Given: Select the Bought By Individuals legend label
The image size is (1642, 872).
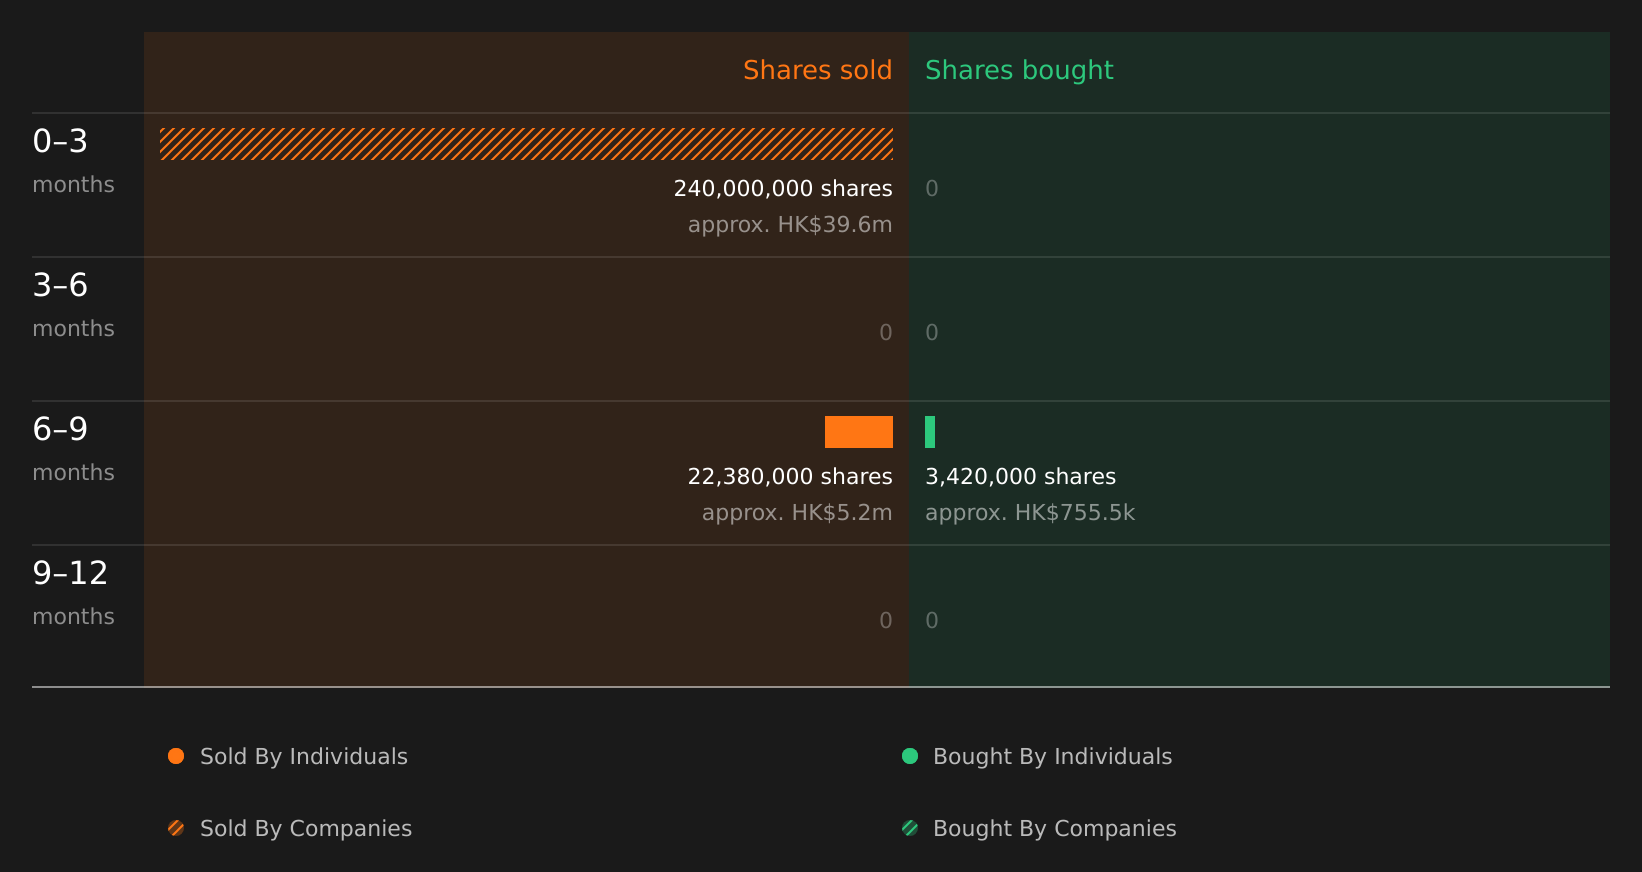Looking at the screenshot, I should [x=1053, y=757].
